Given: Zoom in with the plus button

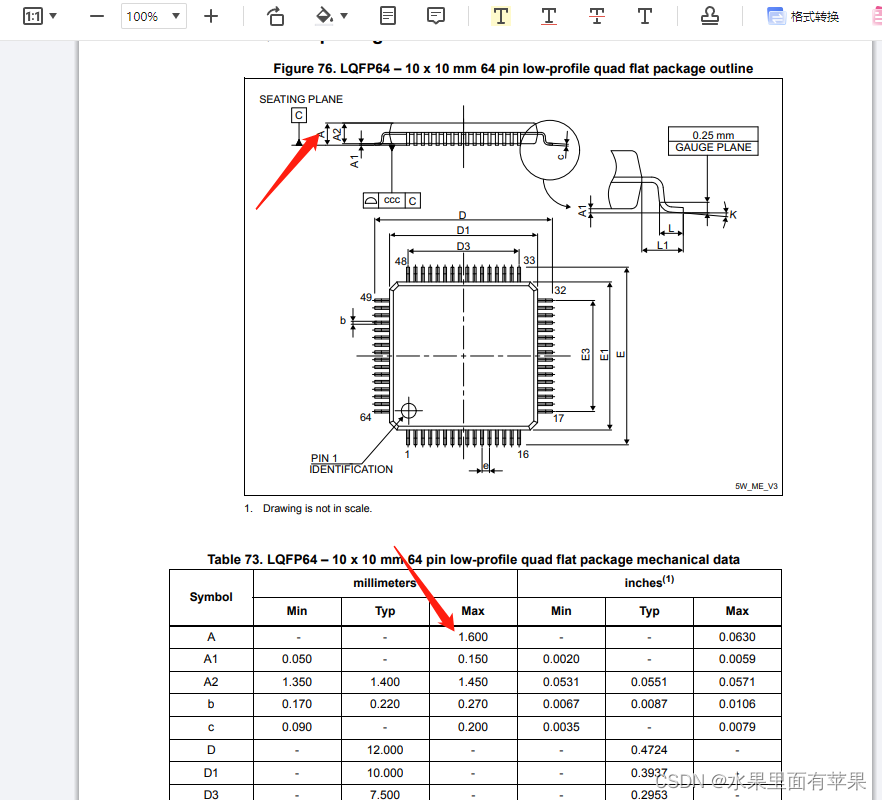Looking at the screenshot, I should 211,16.
